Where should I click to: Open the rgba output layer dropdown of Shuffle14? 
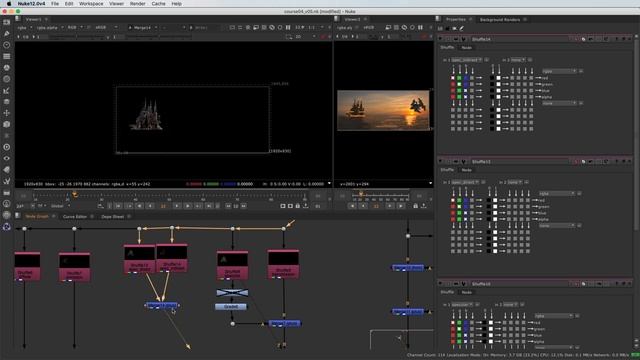[x=559, y=71]
